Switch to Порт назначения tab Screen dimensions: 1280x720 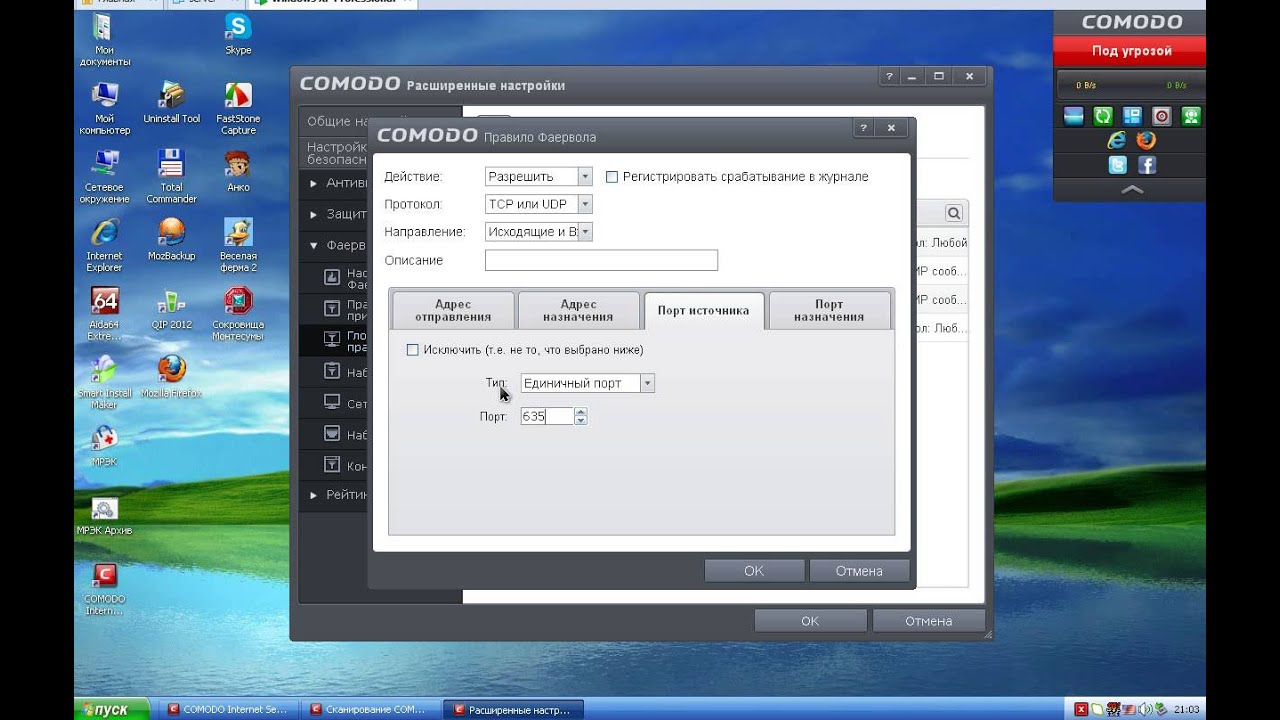829,311
